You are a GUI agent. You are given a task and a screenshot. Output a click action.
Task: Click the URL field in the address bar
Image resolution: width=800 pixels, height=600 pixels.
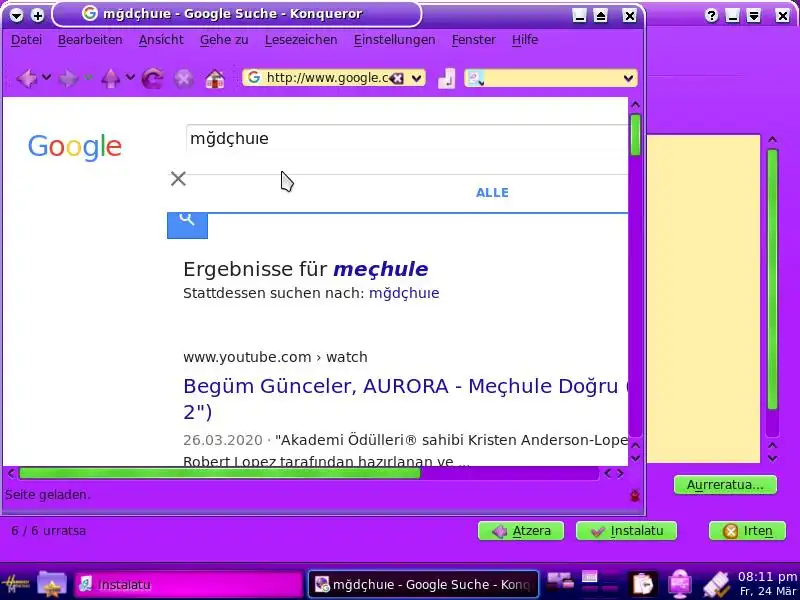point(327,78)
